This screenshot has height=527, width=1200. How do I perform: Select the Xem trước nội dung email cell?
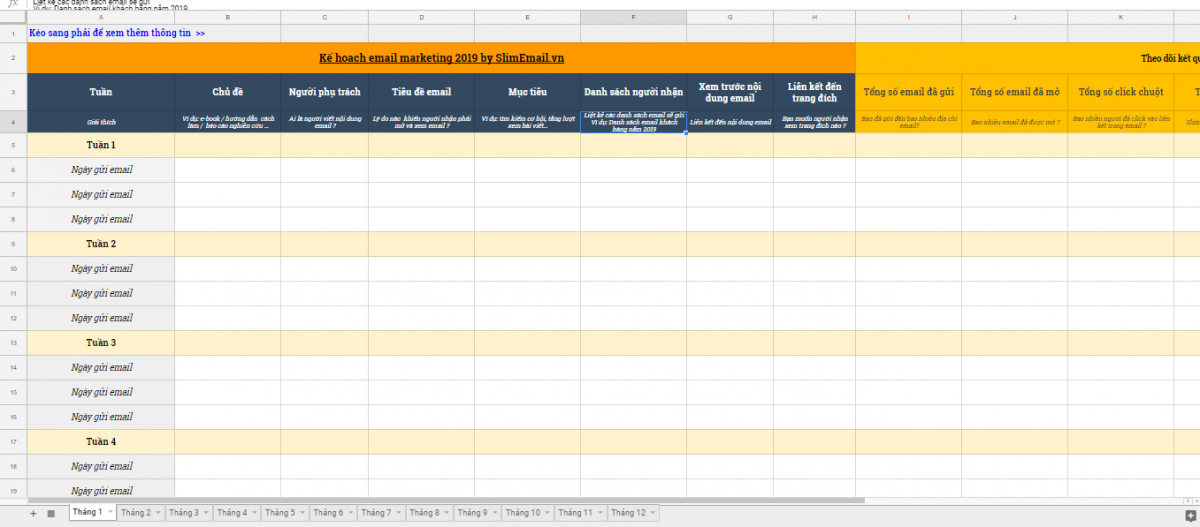(x=730, y=92)
